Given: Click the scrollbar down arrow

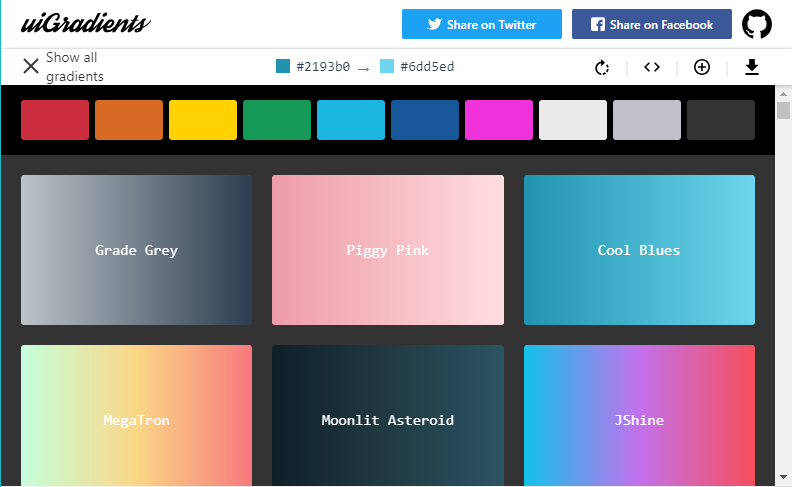Looking at the screenshot, I should (783, 477).
